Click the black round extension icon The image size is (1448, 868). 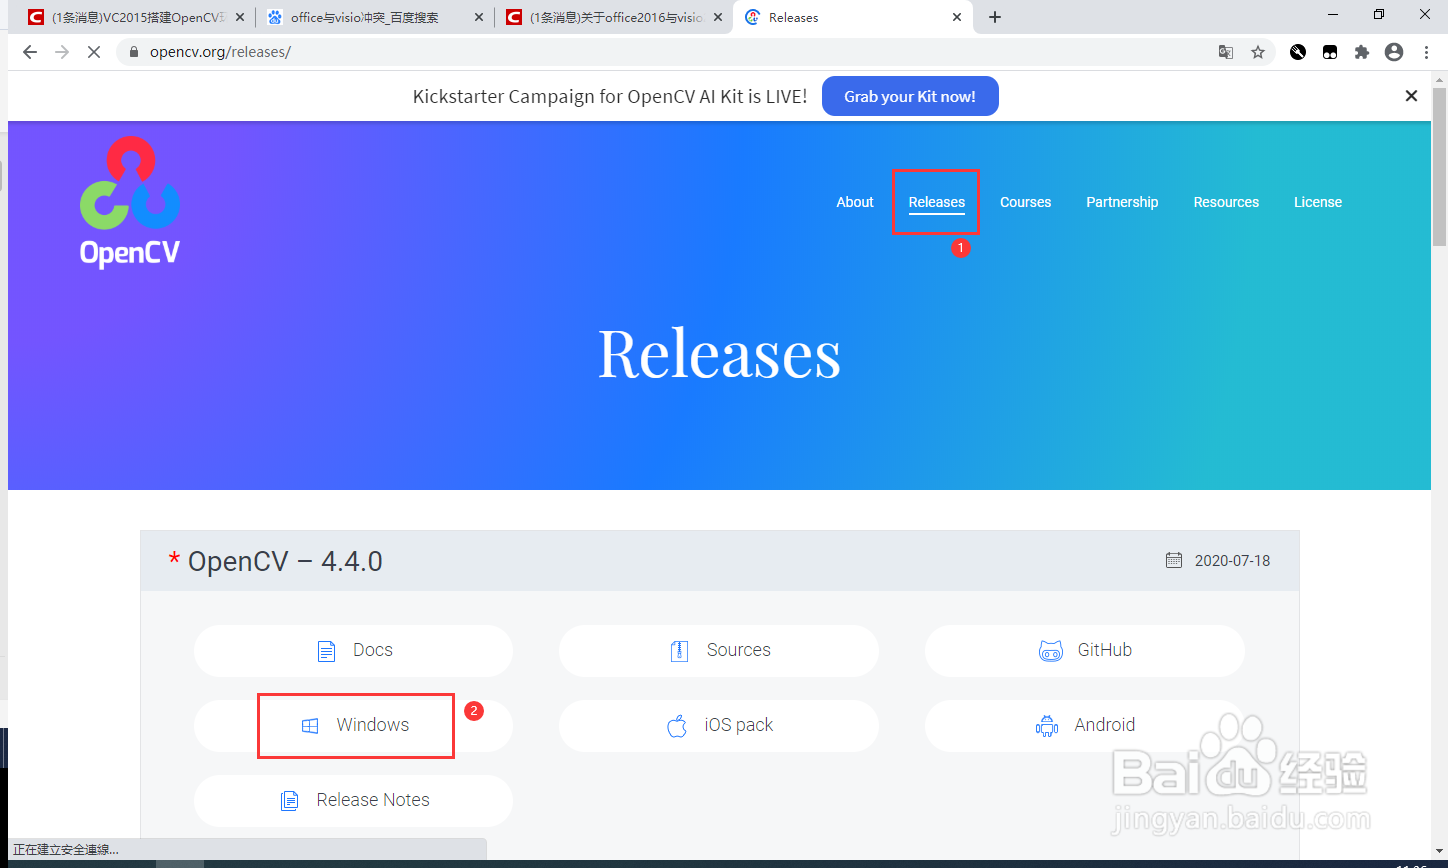pos(1298,52)
